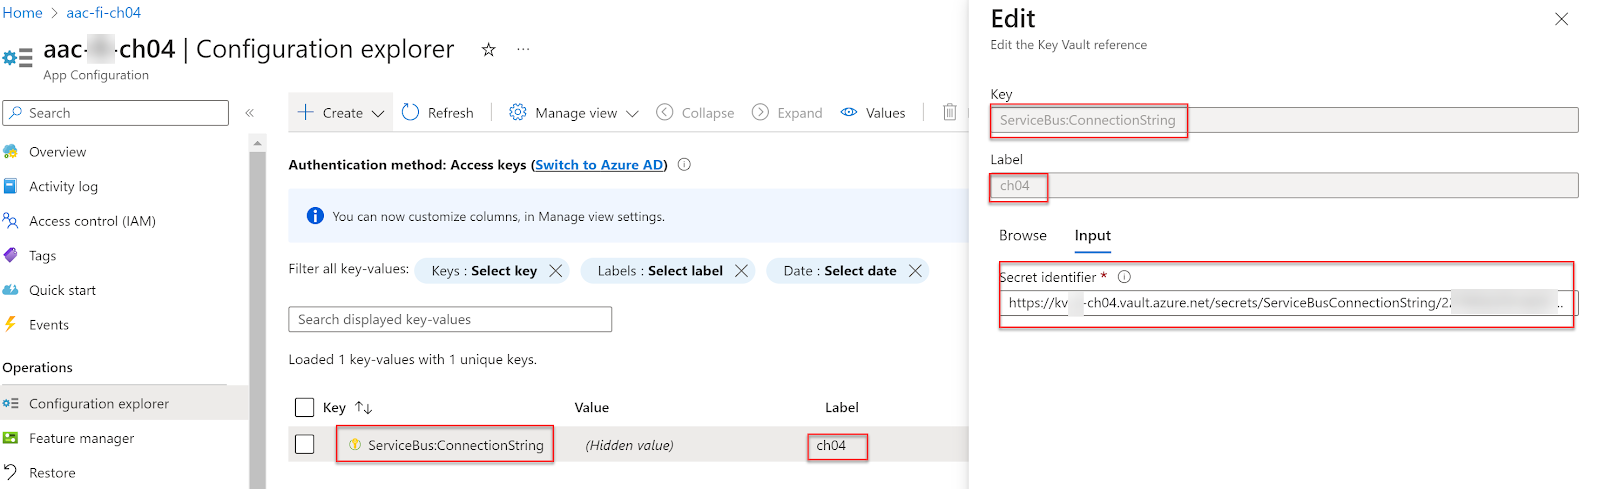Check the select-all checkbox in the header
Screen dimensions: 1600x489
click(x=305, y=407)
